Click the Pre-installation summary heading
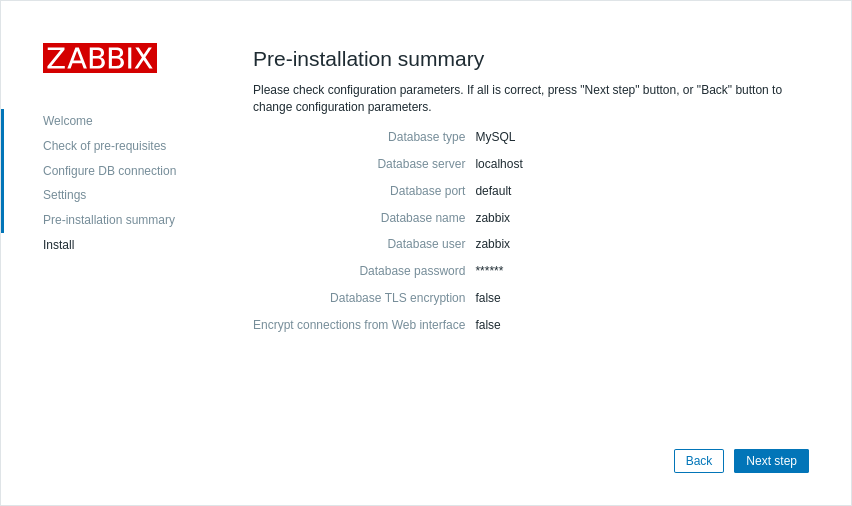This screenshot has width=852, height=506. pos(368,59)
